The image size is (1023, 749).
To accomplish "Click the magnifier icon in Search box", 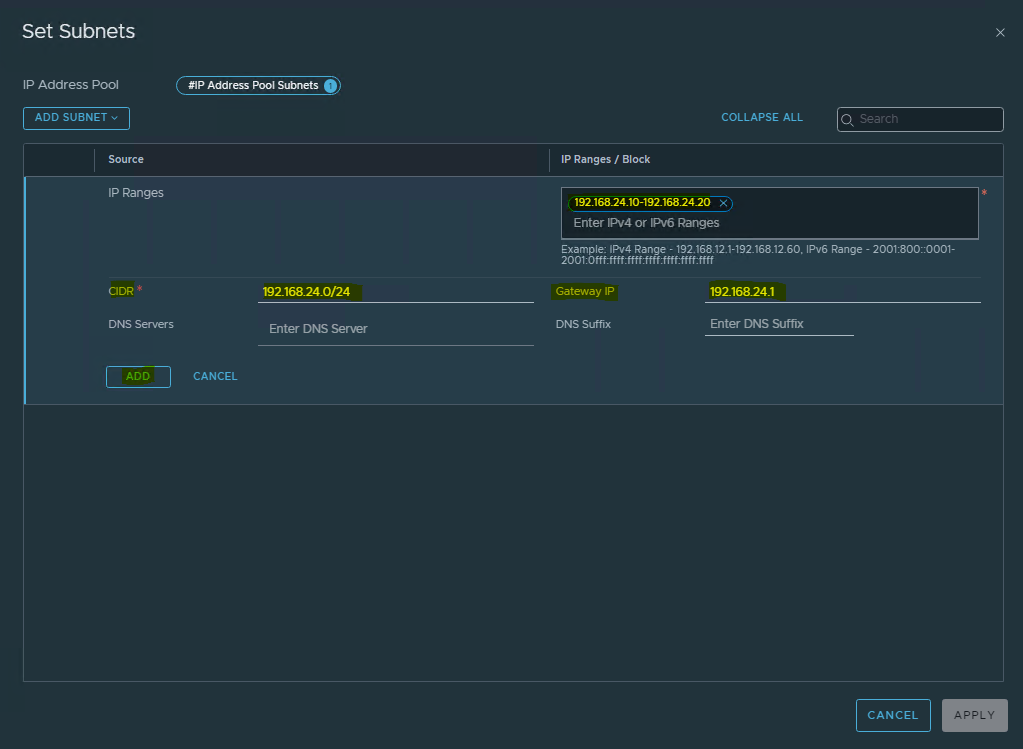I will (849, 119).
